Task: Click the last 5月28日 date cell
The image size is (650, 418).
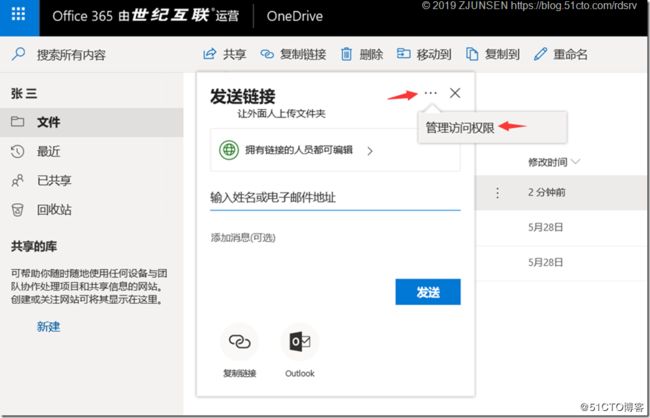Action: pos(546,262)
